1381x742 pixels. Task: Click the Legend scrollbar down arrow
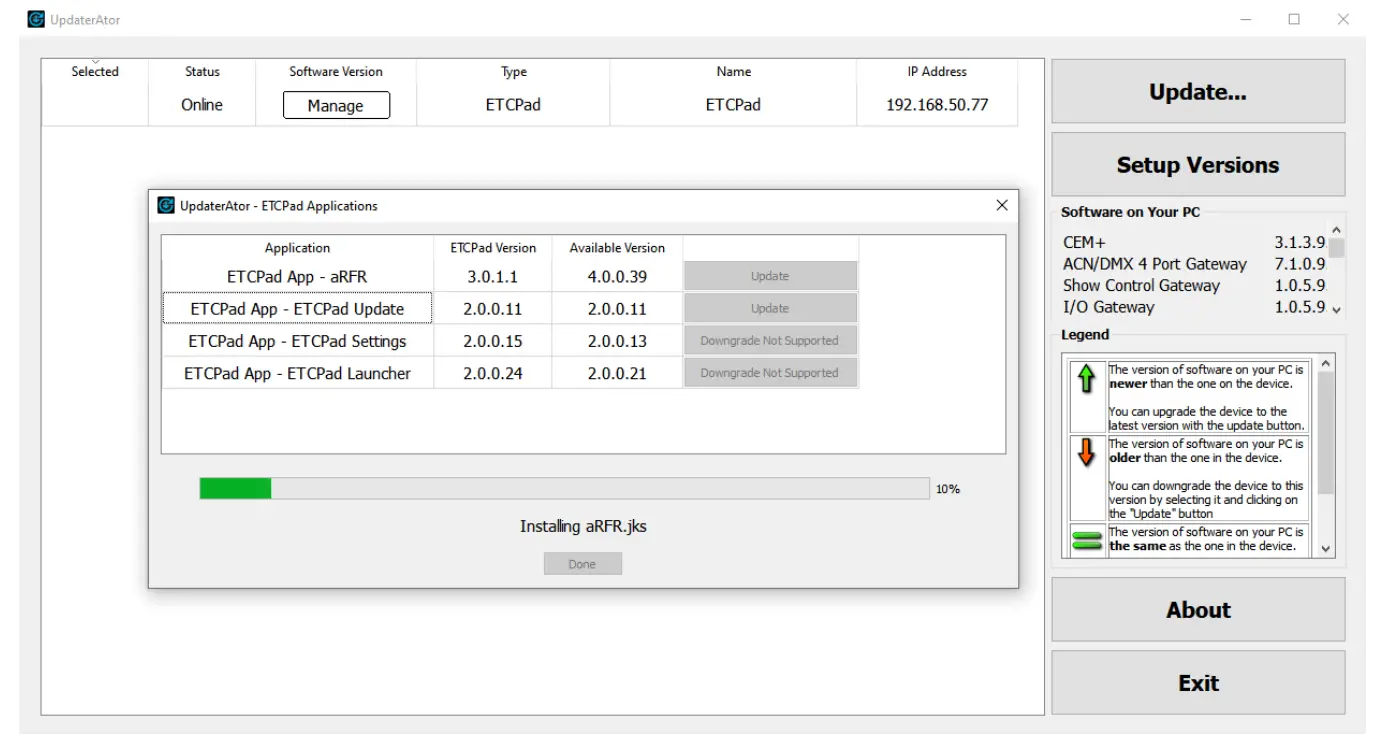click(x=1326, y=548)
